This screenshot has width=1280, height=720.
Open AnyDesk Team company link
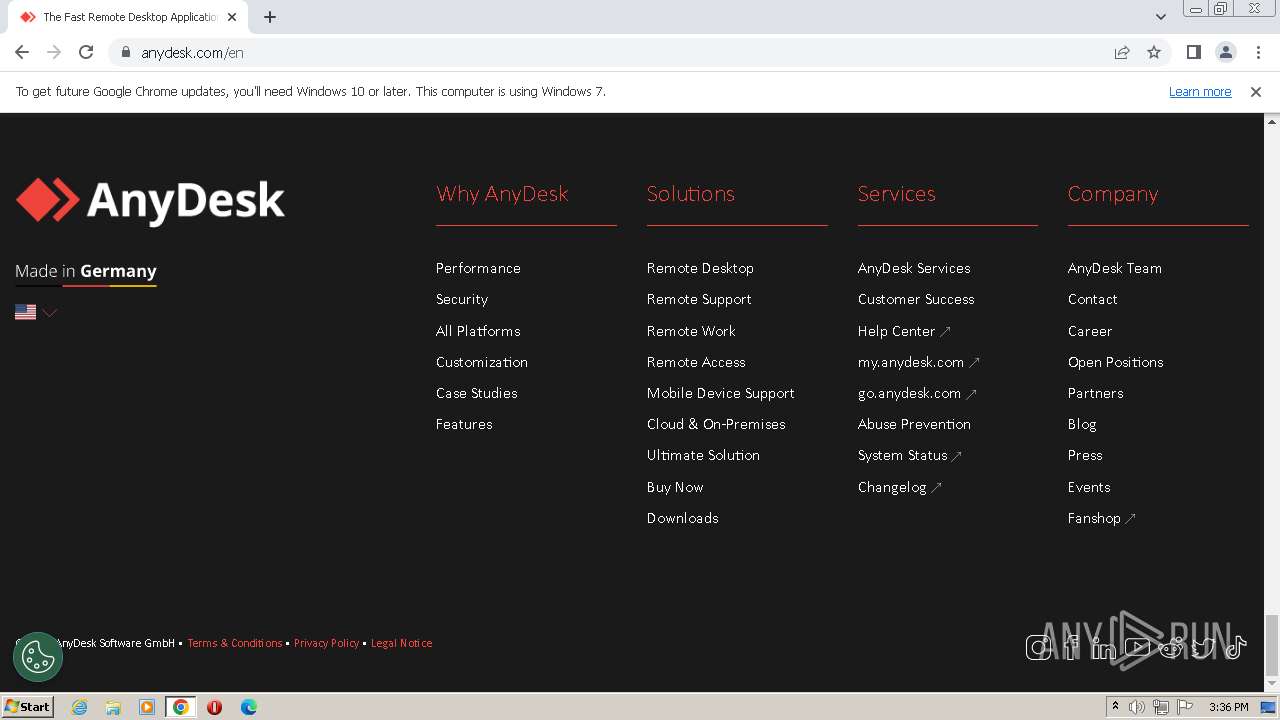(1115, 268)
